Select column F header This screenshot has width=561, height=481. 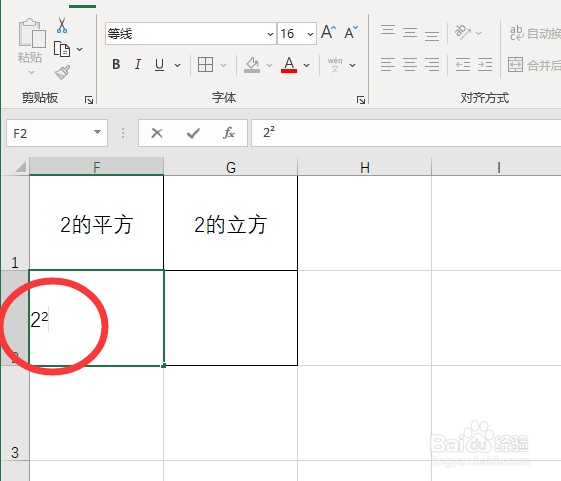click(97, 167)
